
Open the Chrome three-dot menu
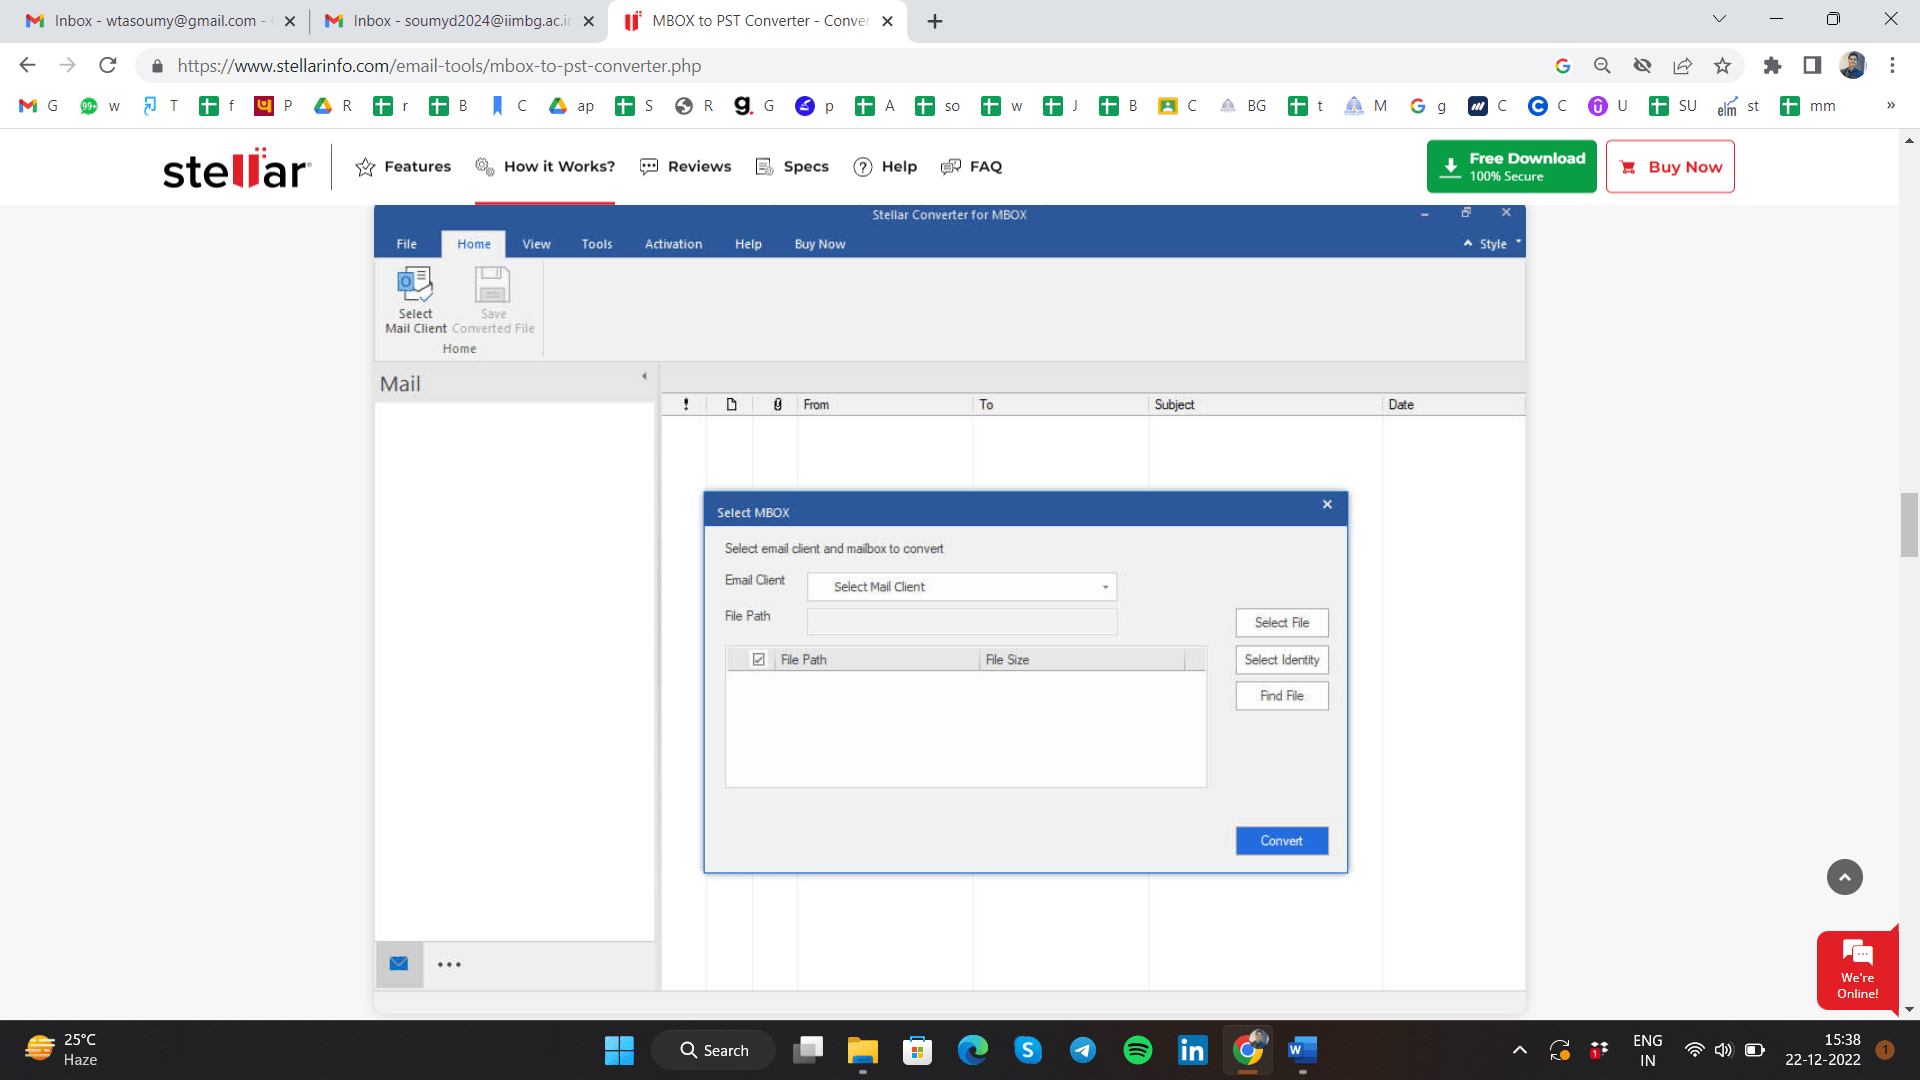1892,66
